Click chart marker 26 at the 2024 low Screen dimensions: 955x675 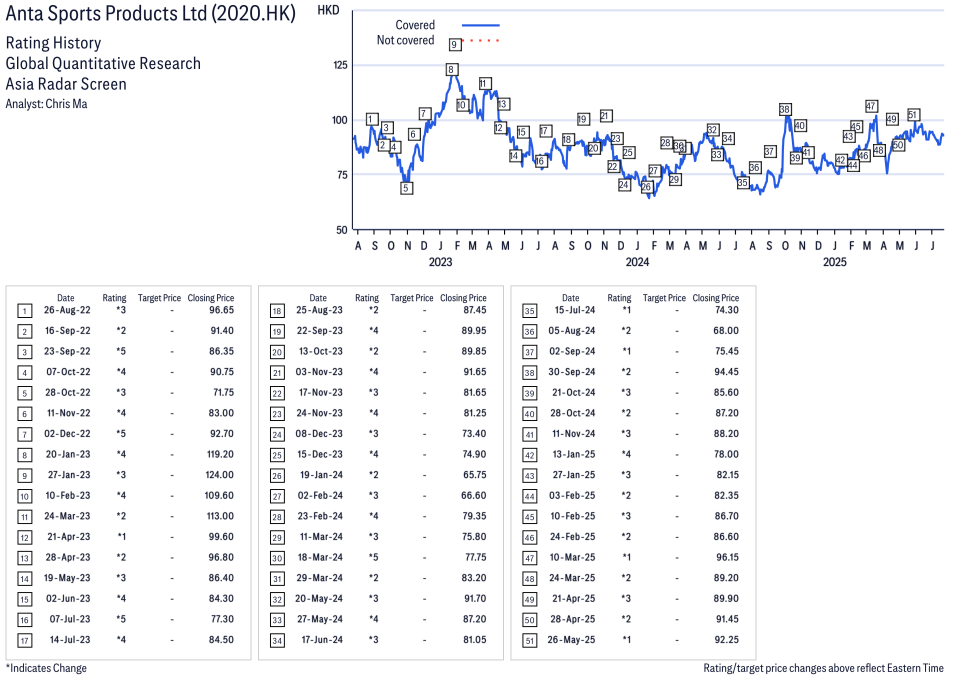(646, 187)
